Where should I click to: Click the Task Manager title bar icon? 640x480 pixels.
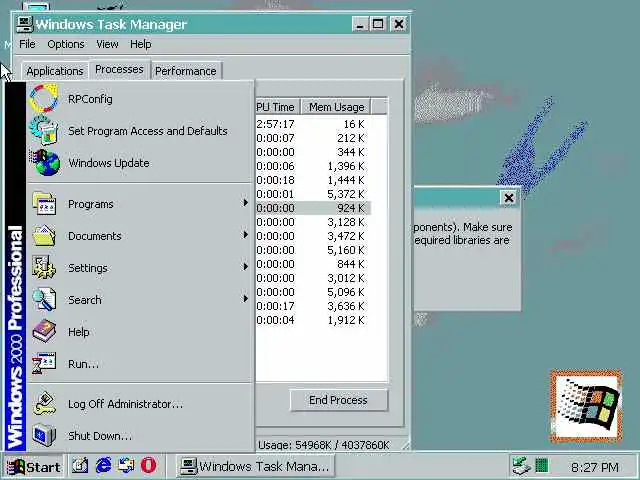click(x=24, y=24)
